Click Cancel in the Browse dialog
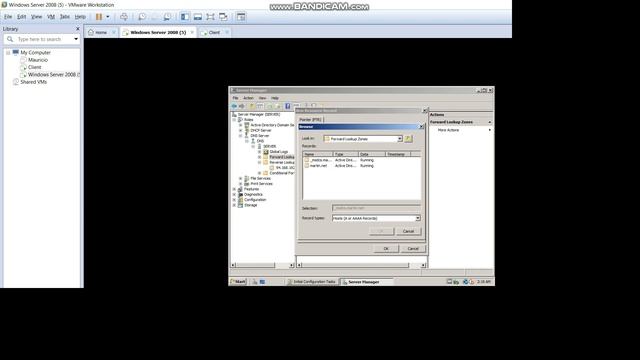 (x=408, y=231)
